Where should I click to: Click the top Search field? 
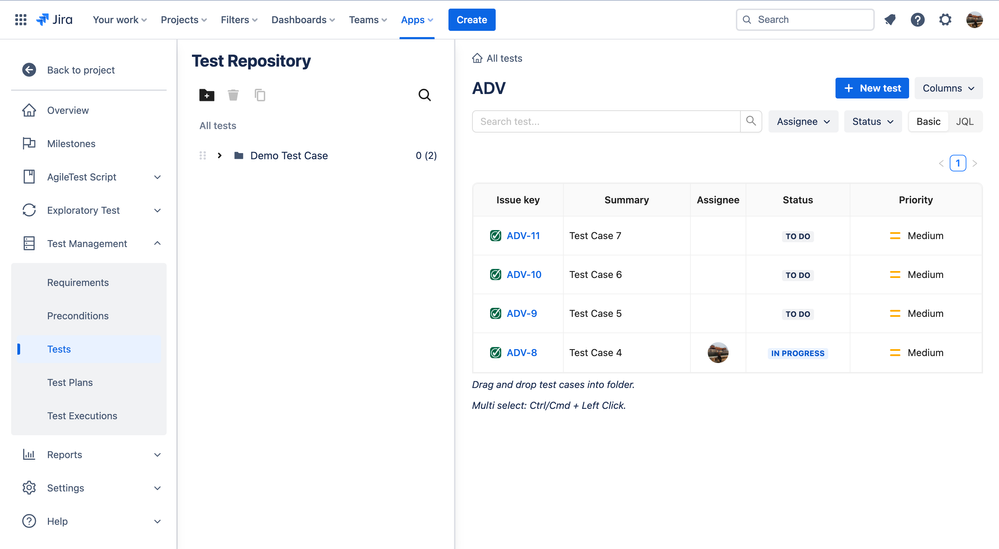(x=805, y=20)
